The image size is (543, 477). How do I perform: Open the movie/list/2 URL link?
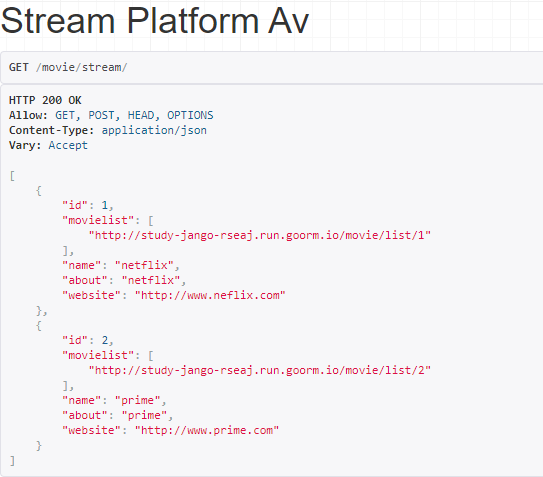(260, 371)
